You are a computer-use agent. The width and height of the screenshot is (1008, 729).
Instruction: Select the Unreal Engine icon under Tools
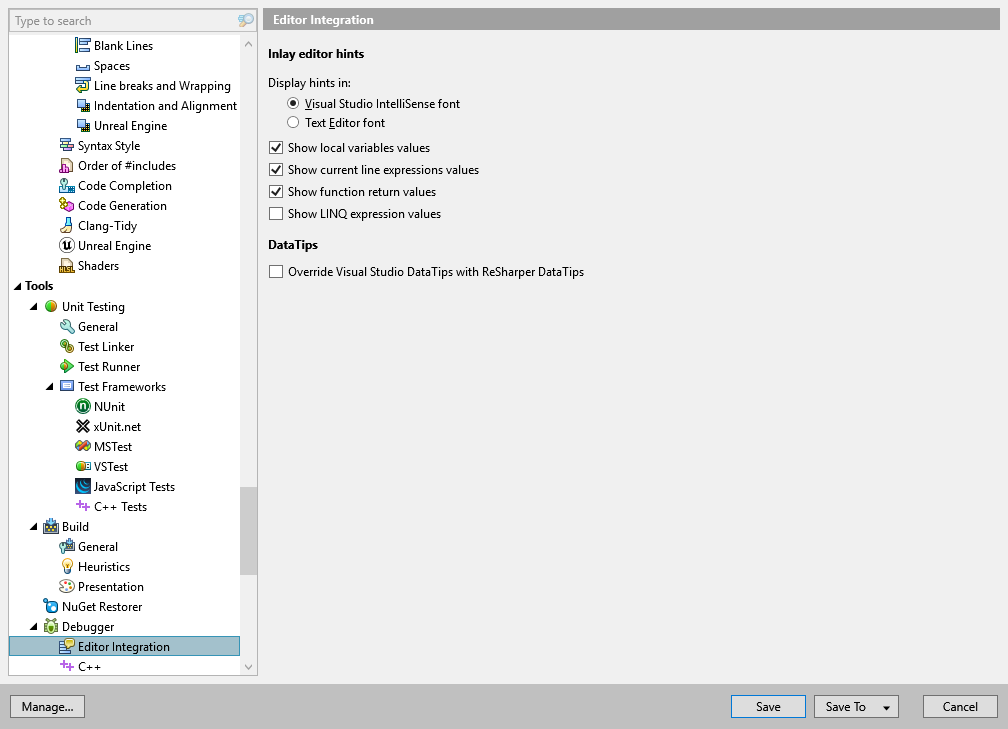click(x=65, y=245)
